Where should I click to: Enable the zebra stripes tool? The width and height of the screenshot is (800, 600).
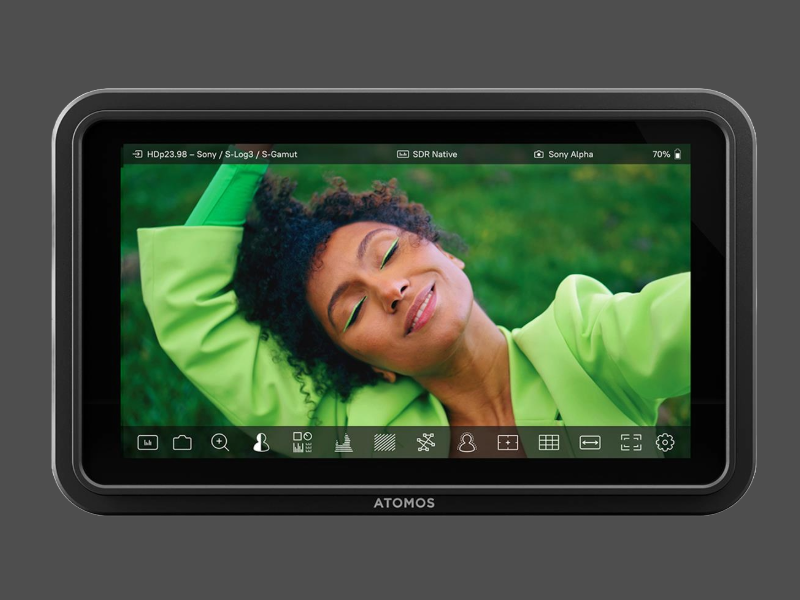[385, 442]
